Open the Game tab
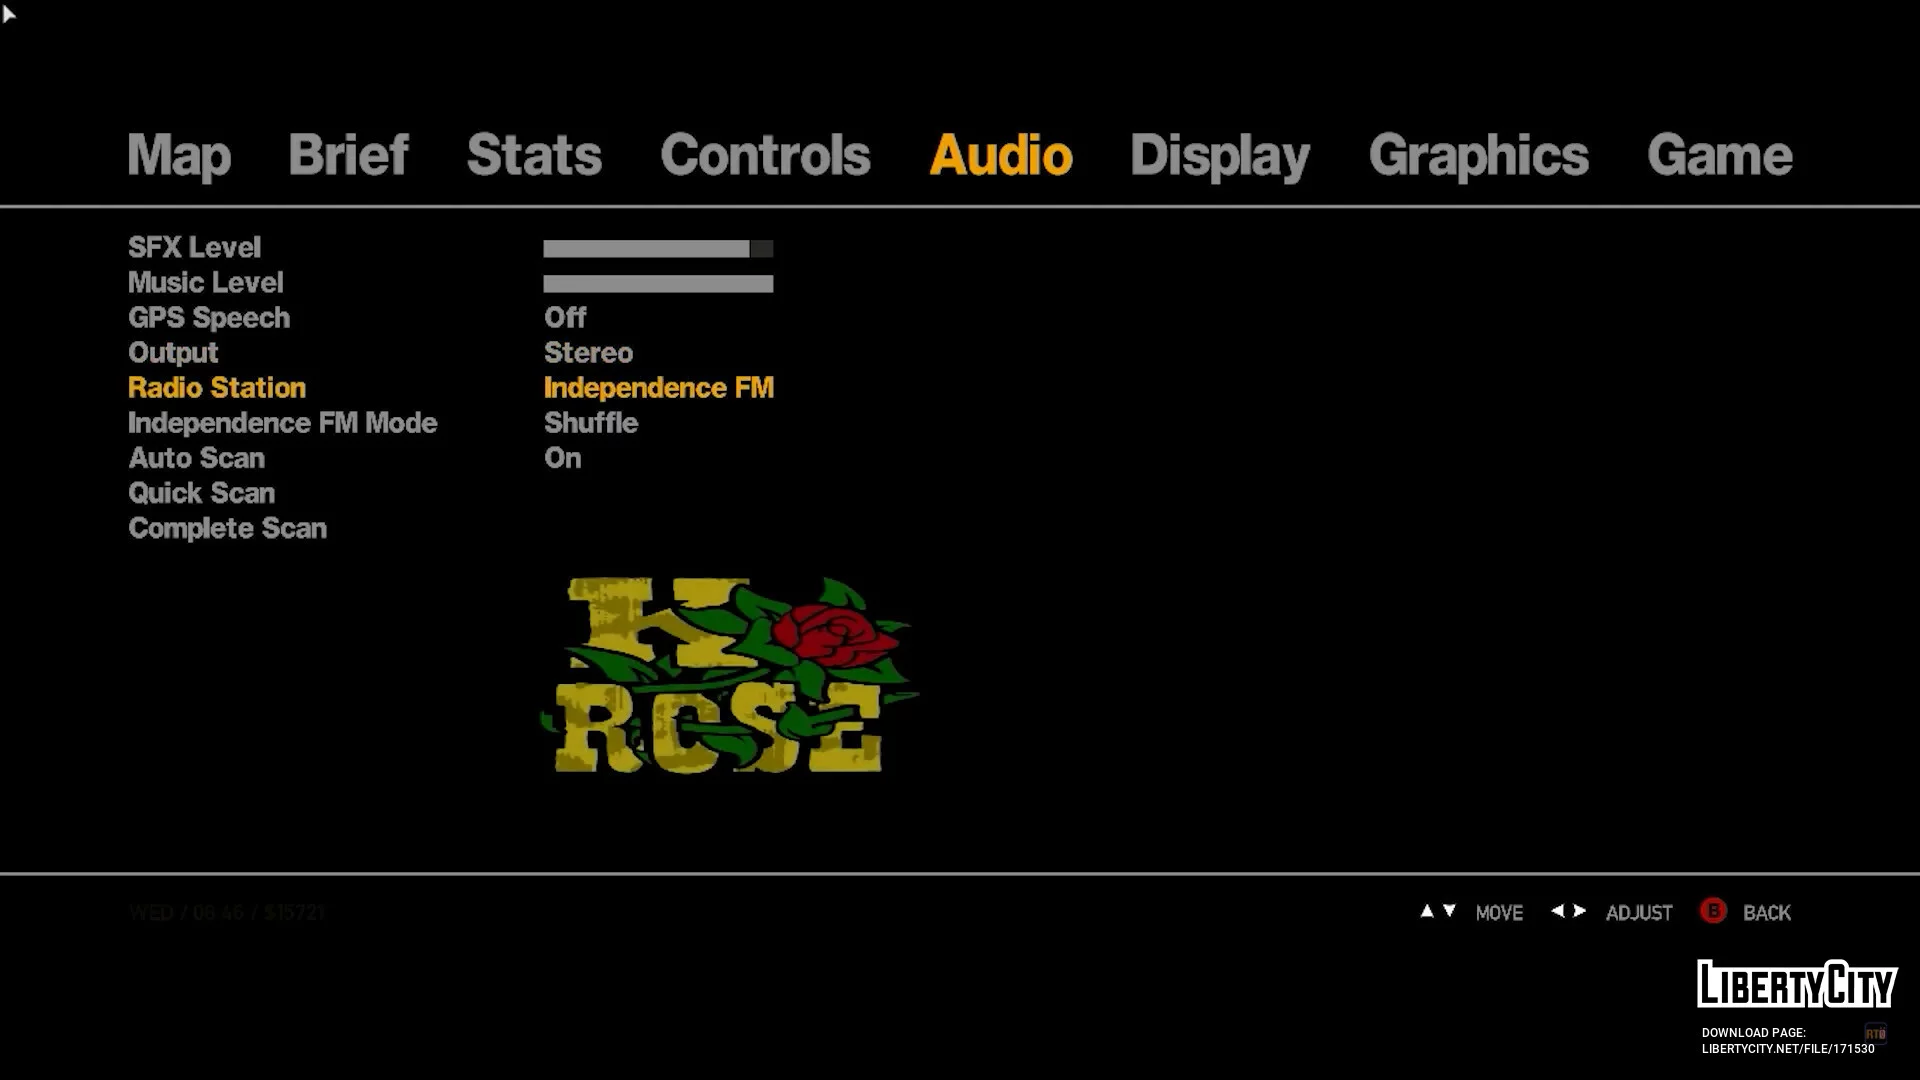The height and width of the screenshot is (1080, 1920). [x=1719, y=155]
